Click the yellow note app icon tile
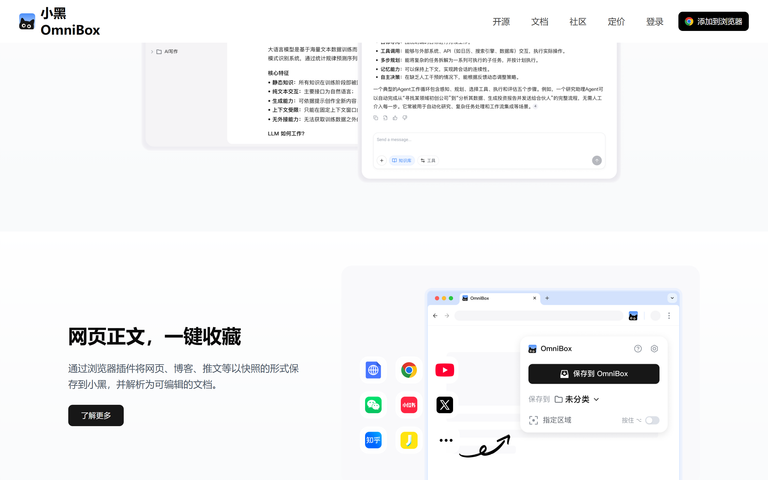The image size is (768, 480). (409, 440)
